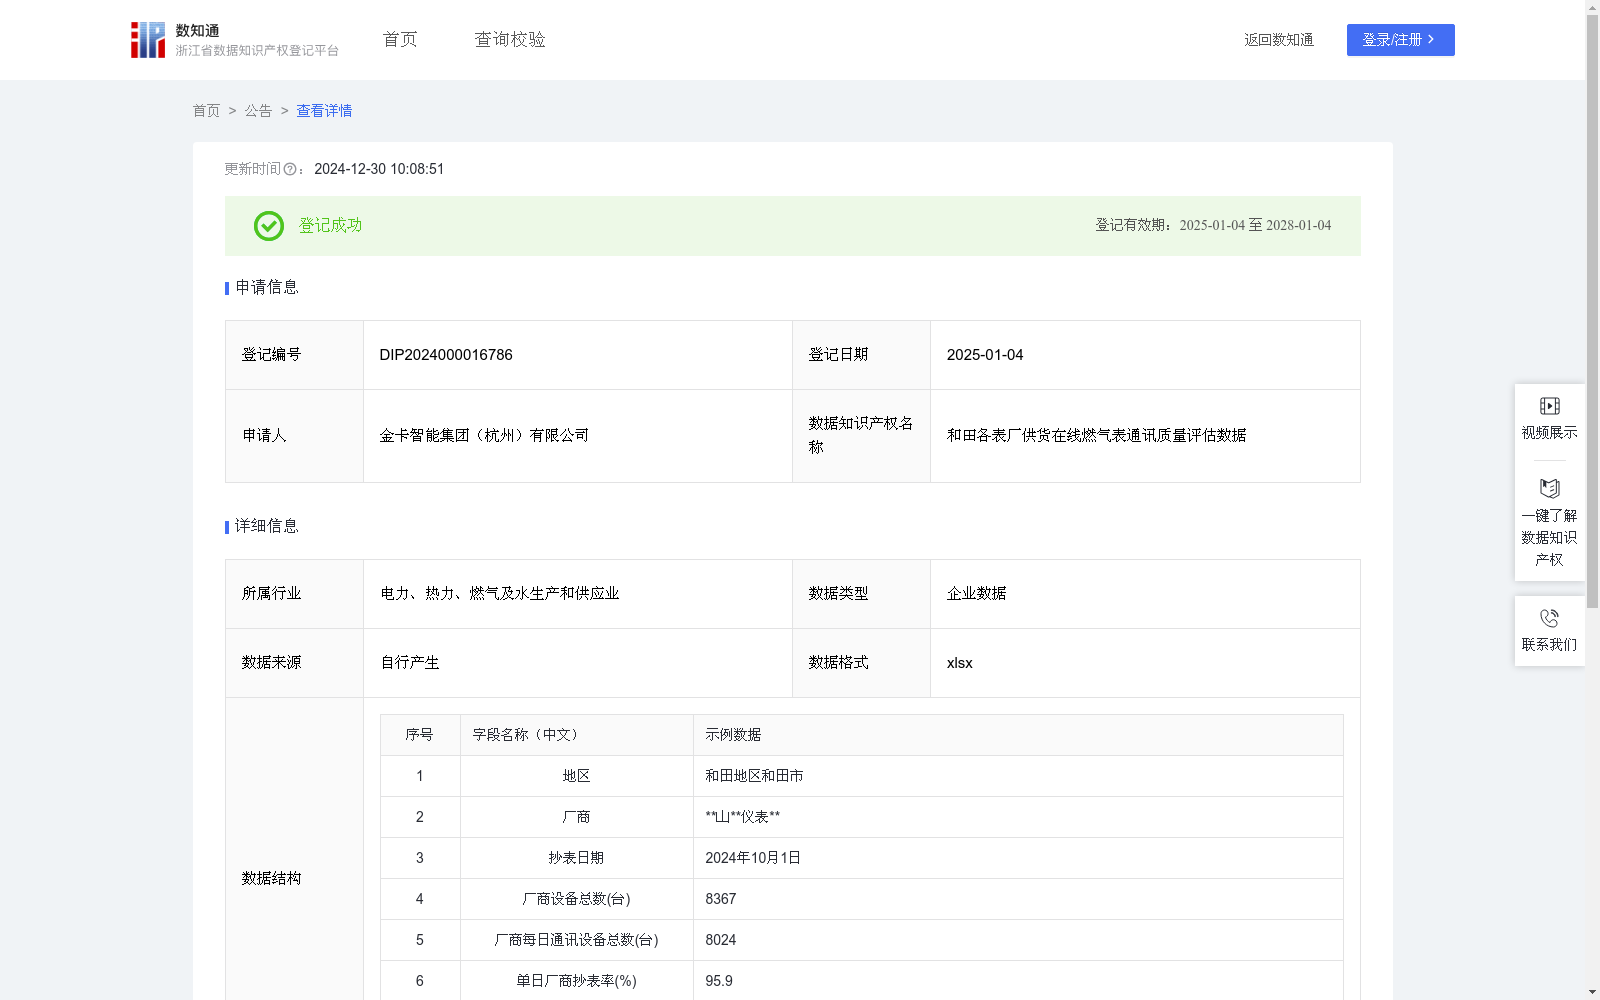Click the help icon next to 更新时间

(290, 170)
